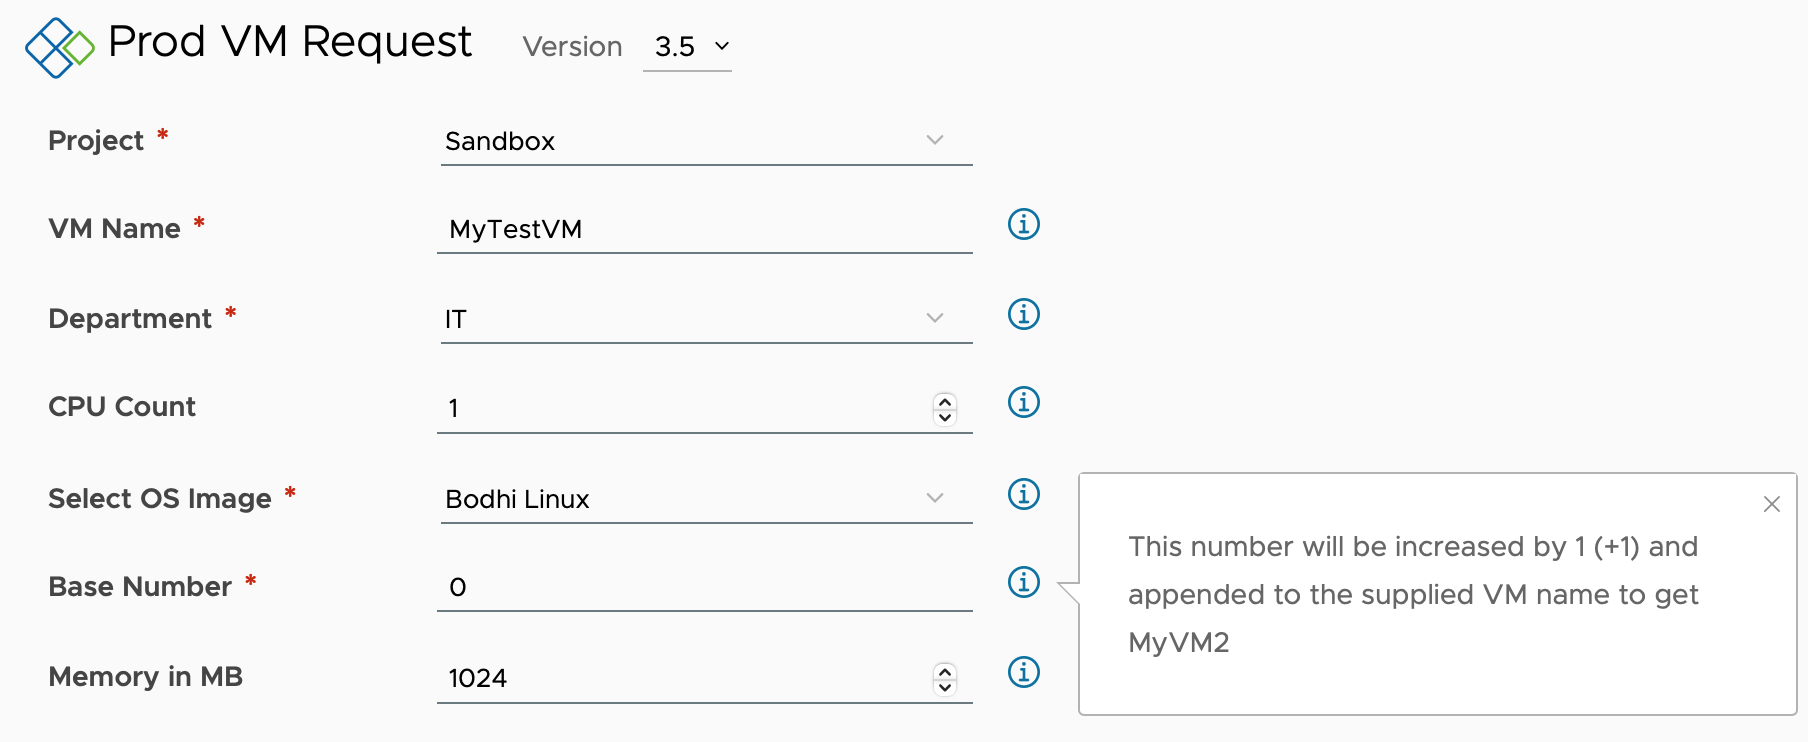Open the Version 3.5 dropdown

(x=687, y=47)
